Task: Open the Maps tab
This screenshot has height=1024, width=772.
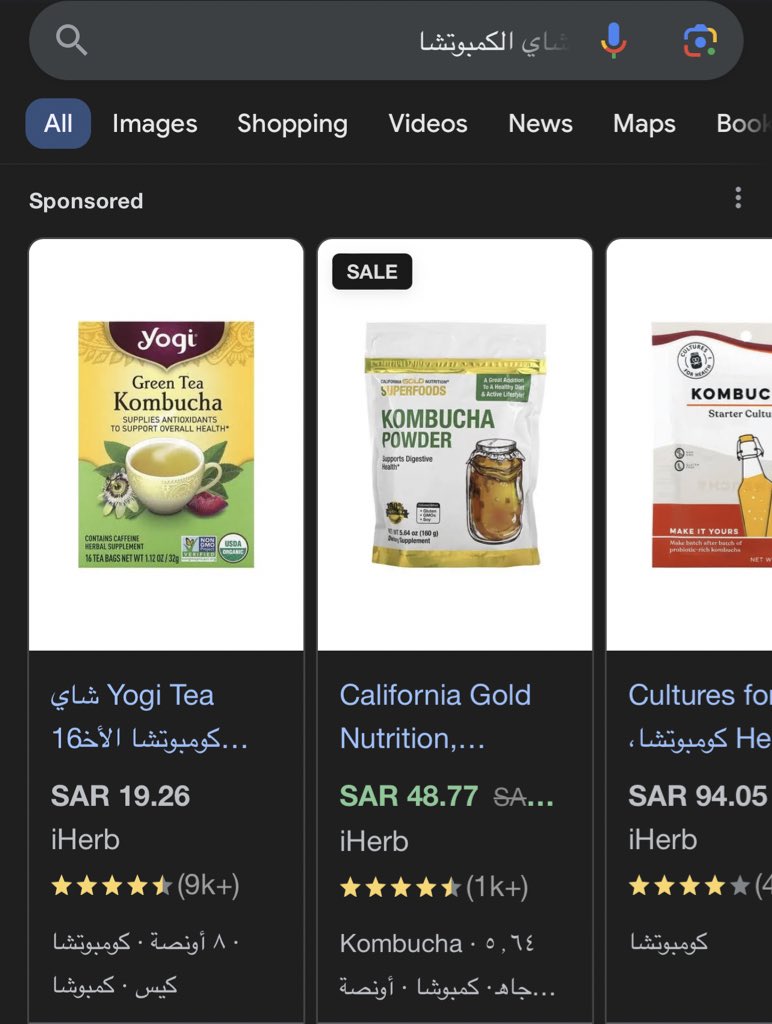Action: click(x=645, y=123)
